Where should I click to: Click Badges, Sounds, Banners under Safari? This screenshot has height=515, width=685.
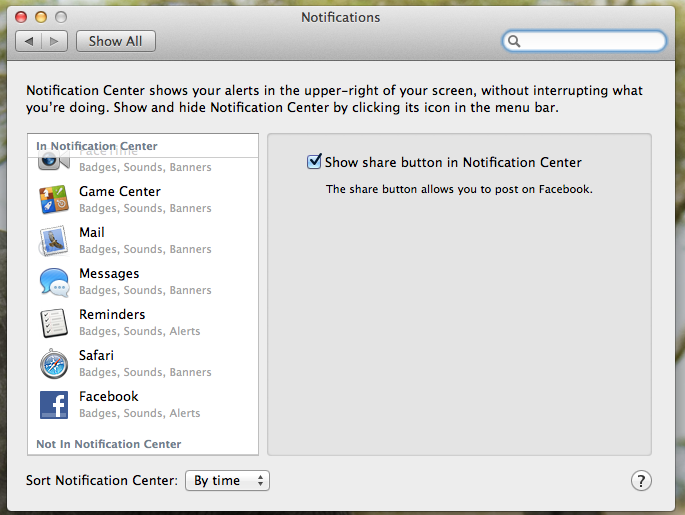(x=145, y=372)
